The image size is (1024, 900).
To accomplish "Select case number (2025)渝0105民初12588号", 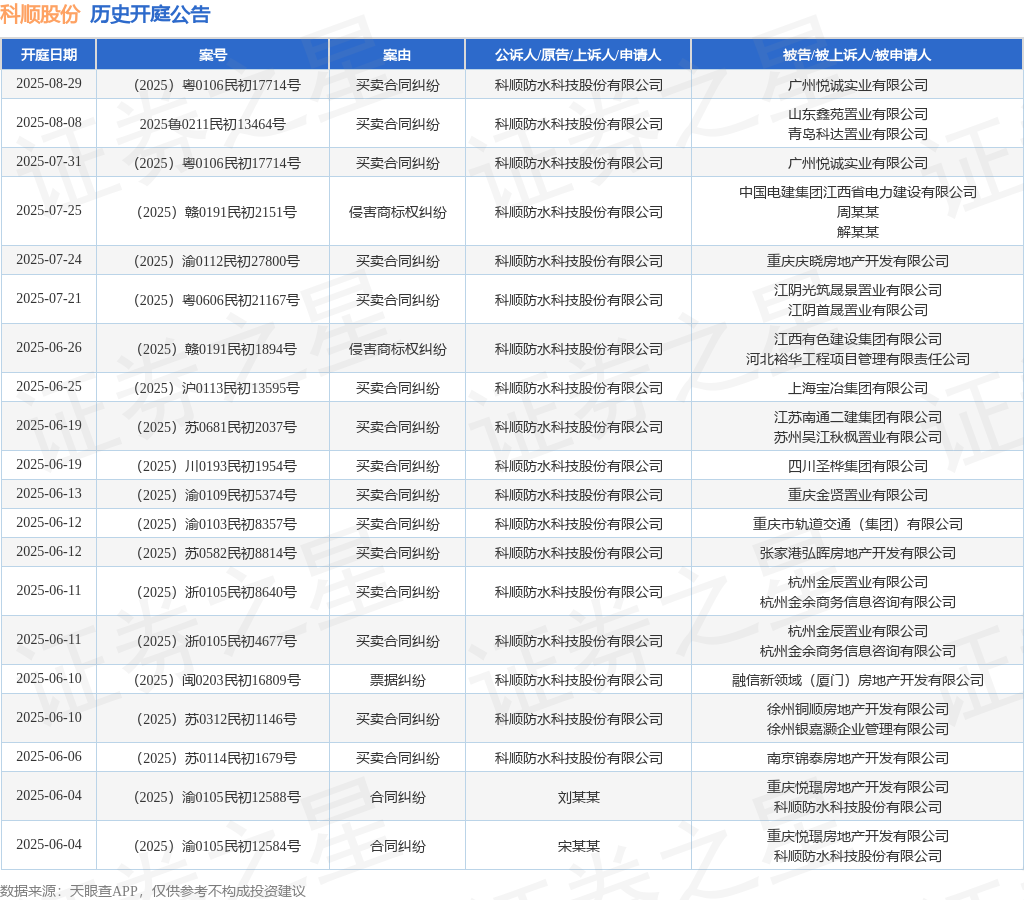I will pyautogui.click(x=216, y=797).
